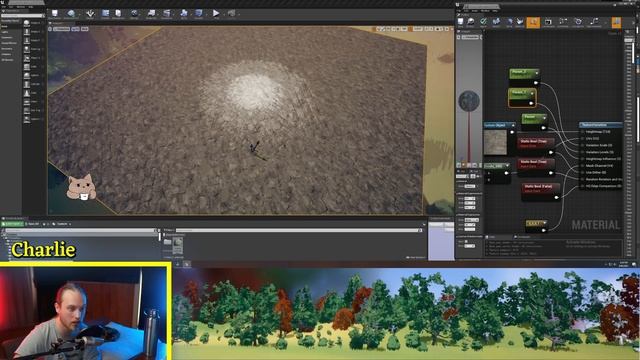Viewport: 640px width, 360px height.
Task: Click Clean Up icon in Material Editor
Action: click(x=520, y=22)
